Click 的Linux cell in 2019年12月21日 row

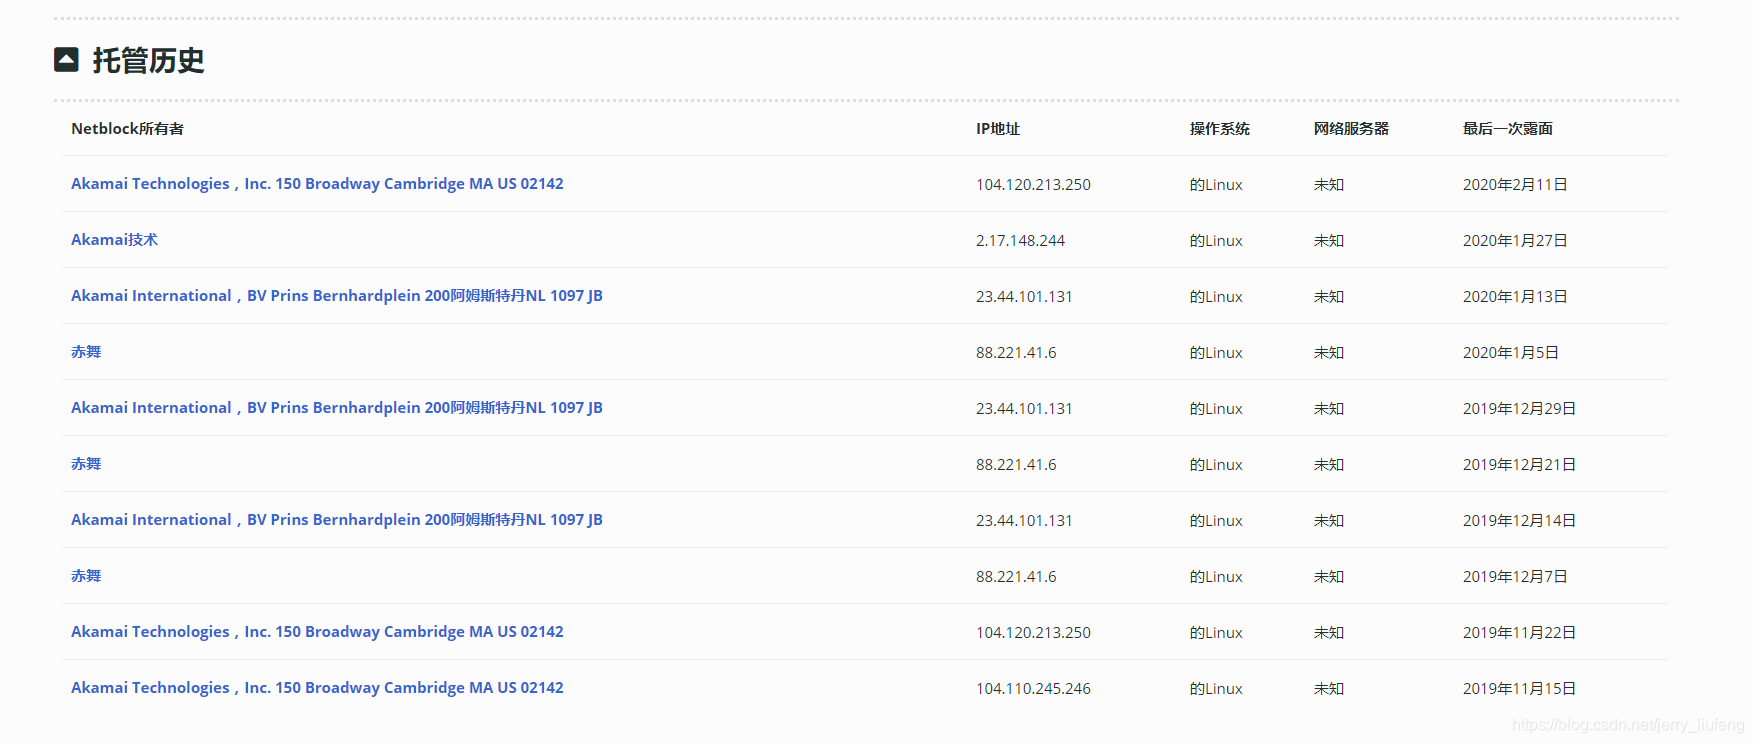click(1216, 465)
